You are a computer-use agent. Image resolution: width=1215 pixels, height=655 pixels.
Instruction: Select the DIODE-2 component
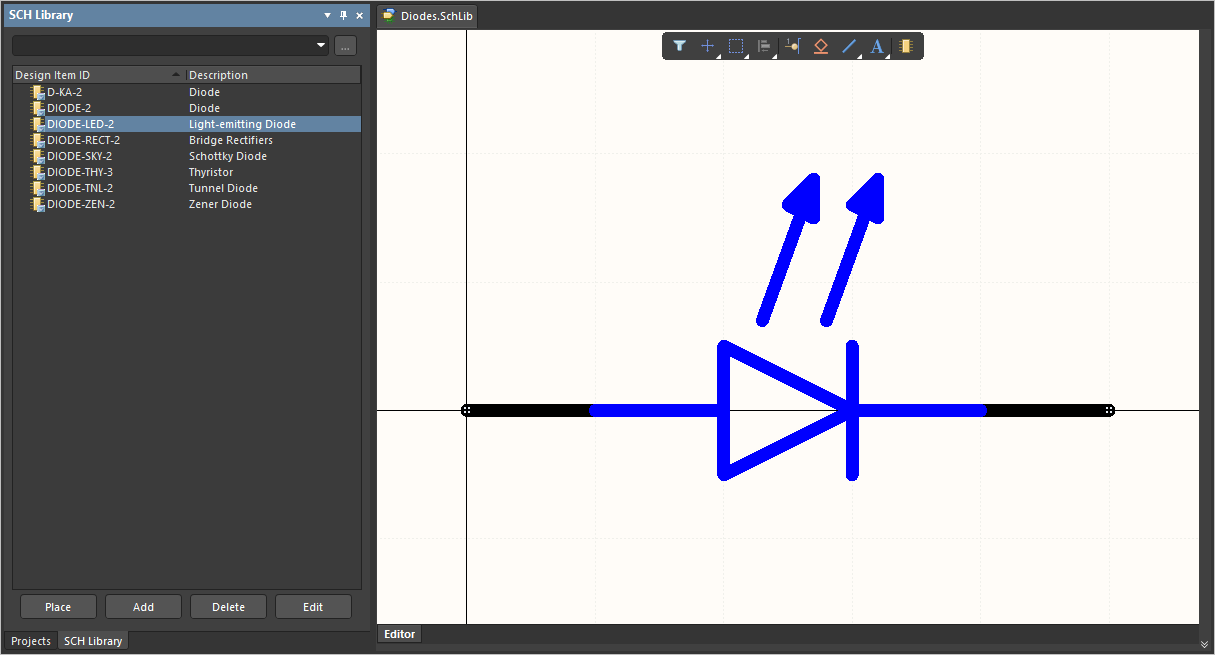69,108
